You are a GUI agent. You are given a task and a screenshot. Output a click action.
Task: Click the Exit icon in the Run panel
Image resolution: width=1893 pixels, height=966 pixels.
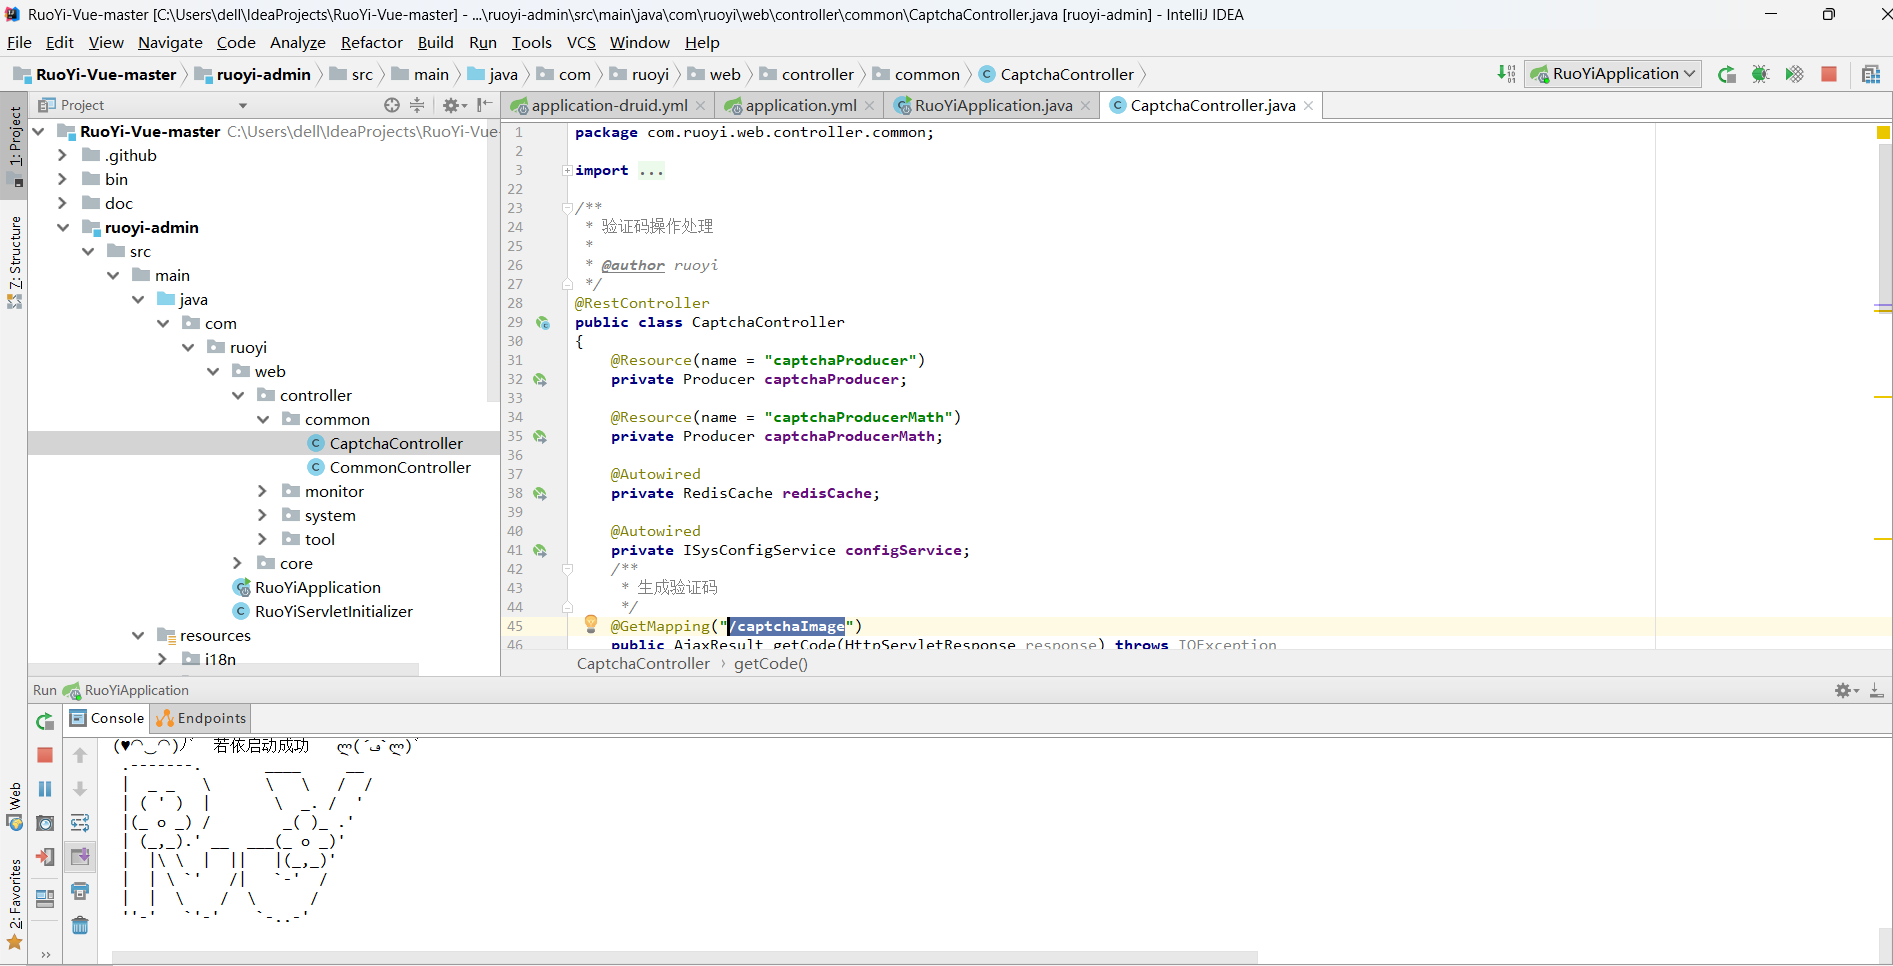click(45, 858)
